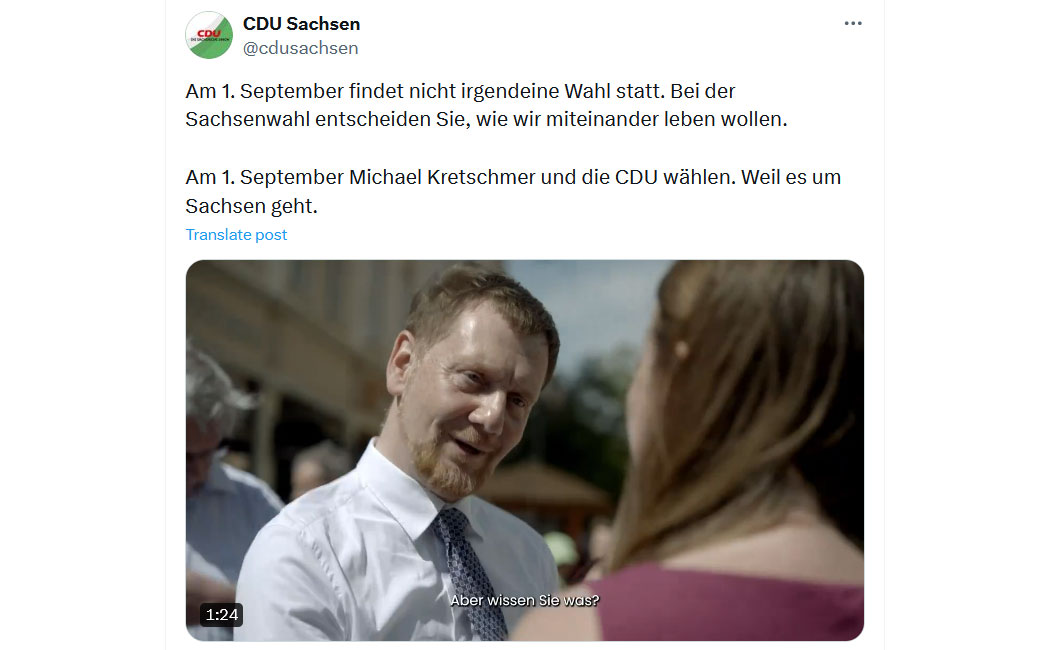Click the Translate post link

(x=236, y=235)
